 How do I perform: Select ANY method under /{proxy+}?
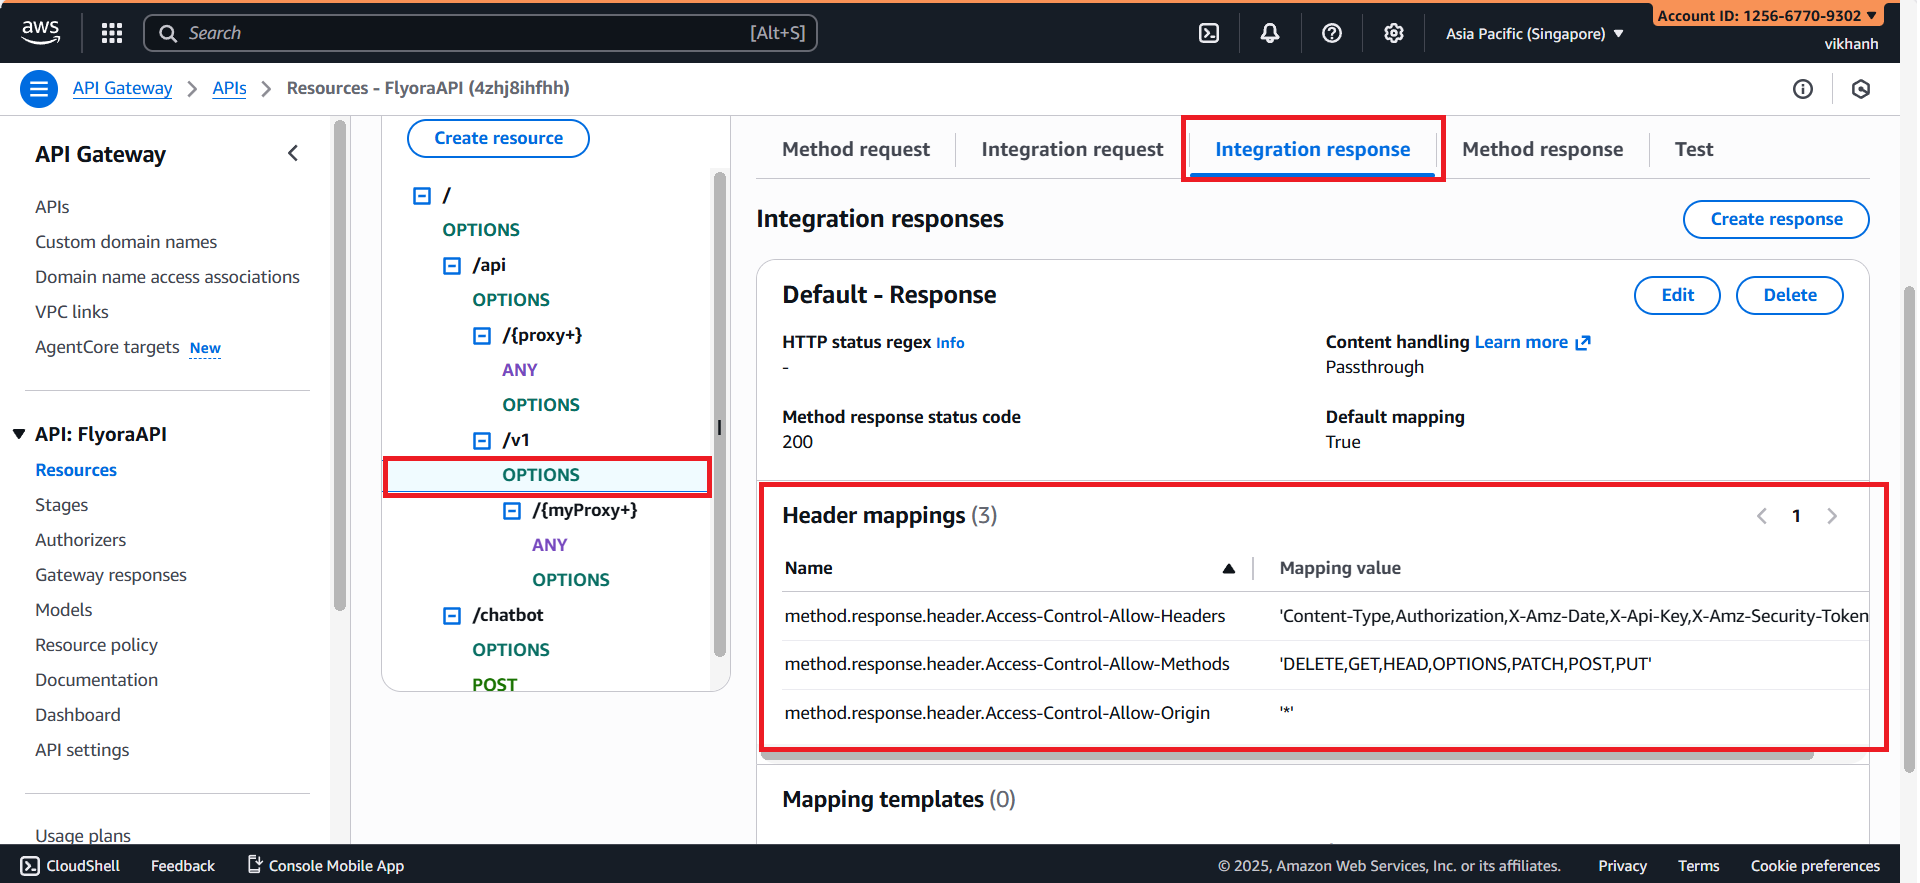(520, 370)
